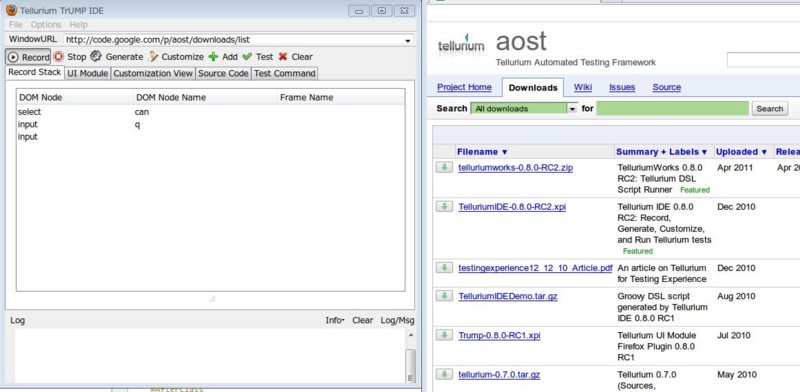Screen dimensions: 800x392
Task: Click the resize grip below Record Stack table
Action: coord(212,299)
